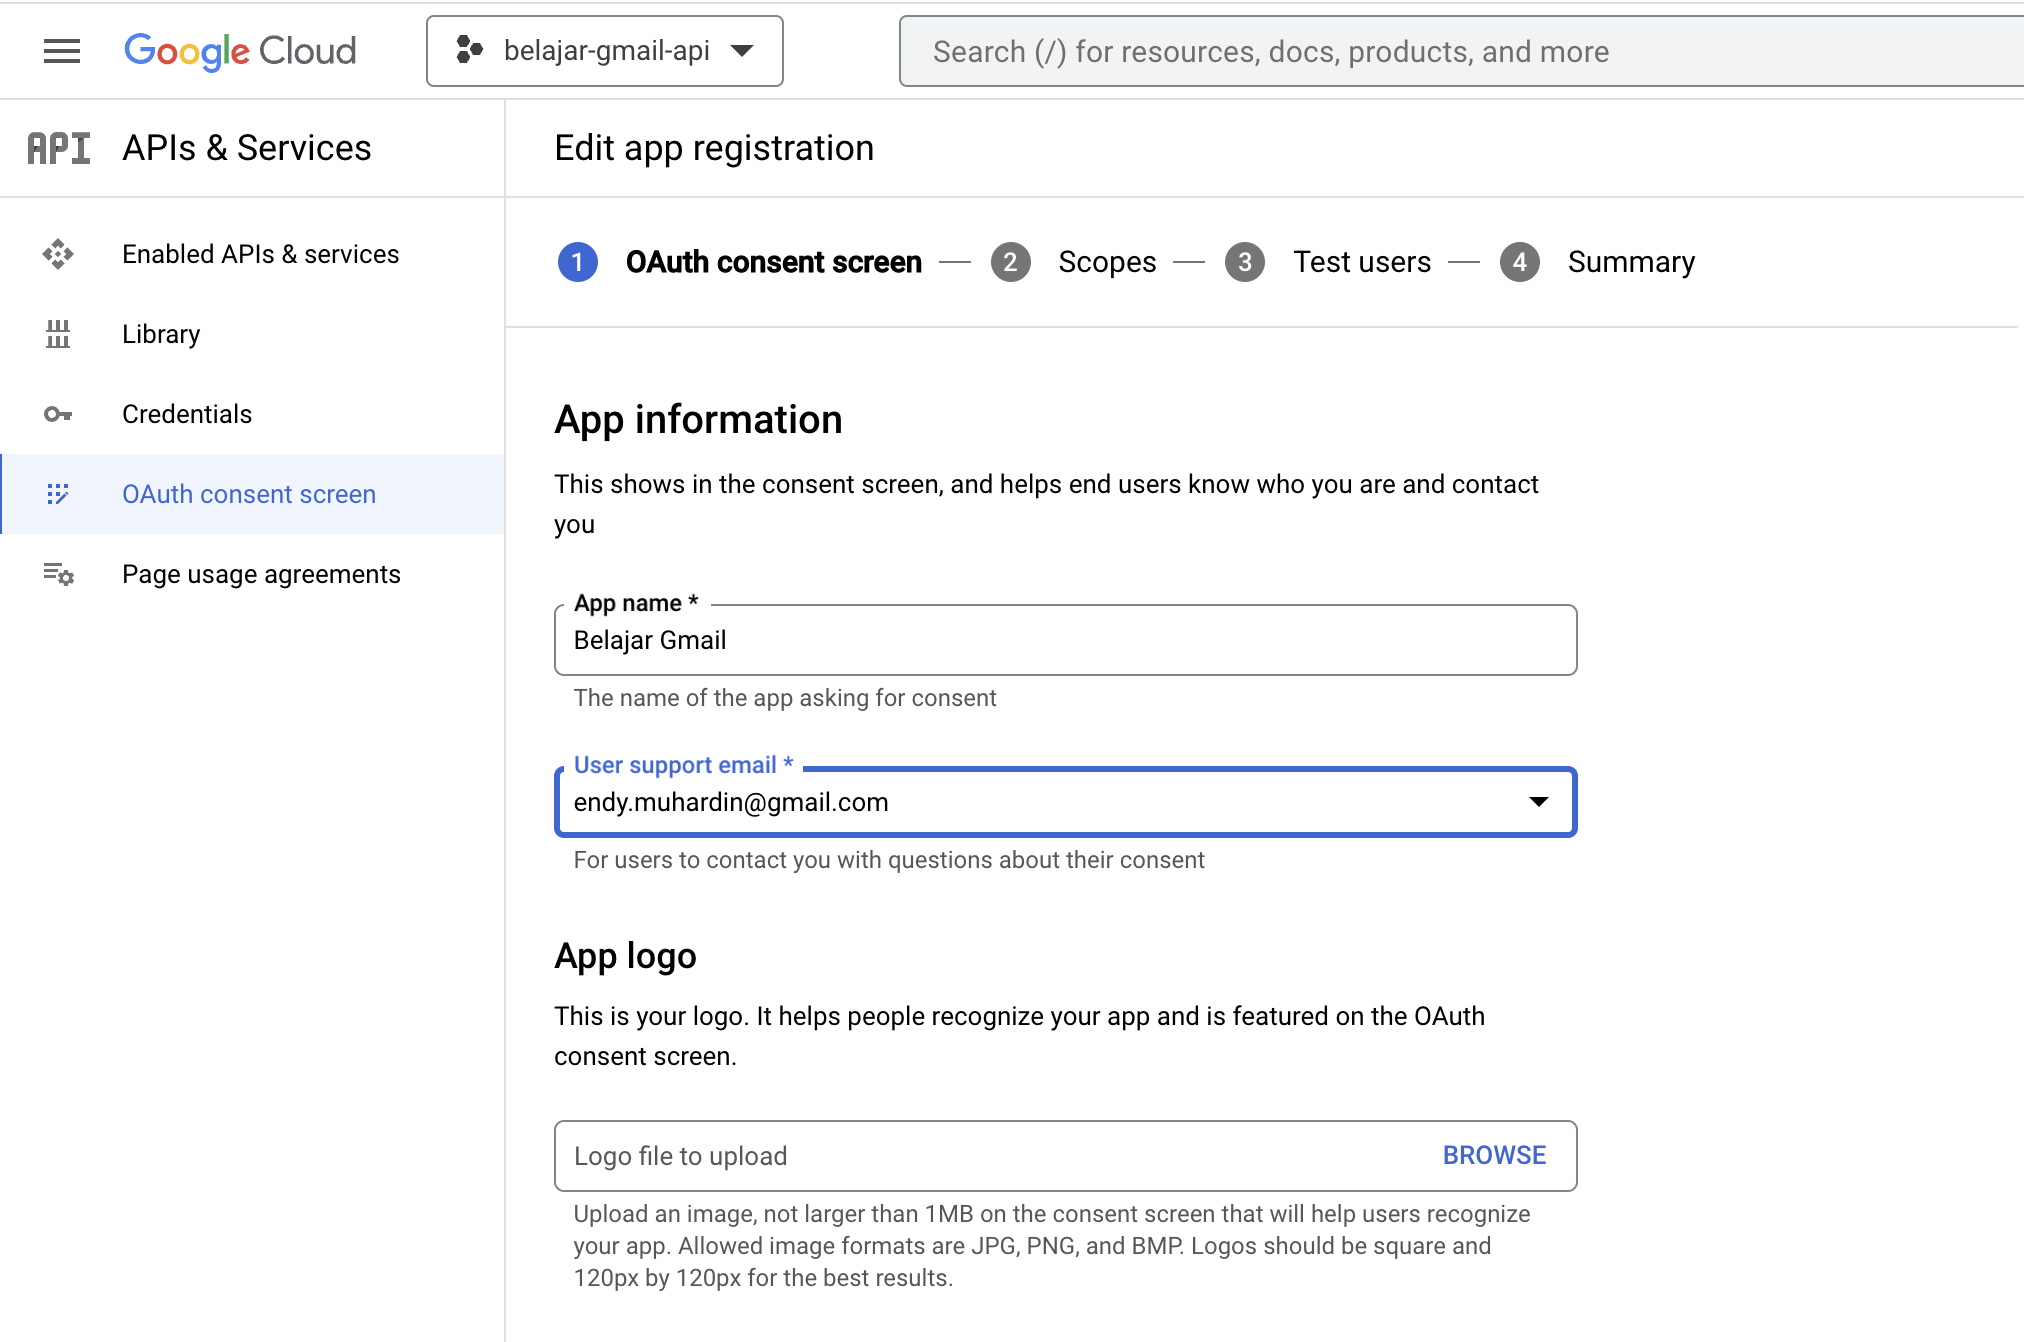2024x1342 pixels.
Task: Click the Library icon
Action: point(58,334)
